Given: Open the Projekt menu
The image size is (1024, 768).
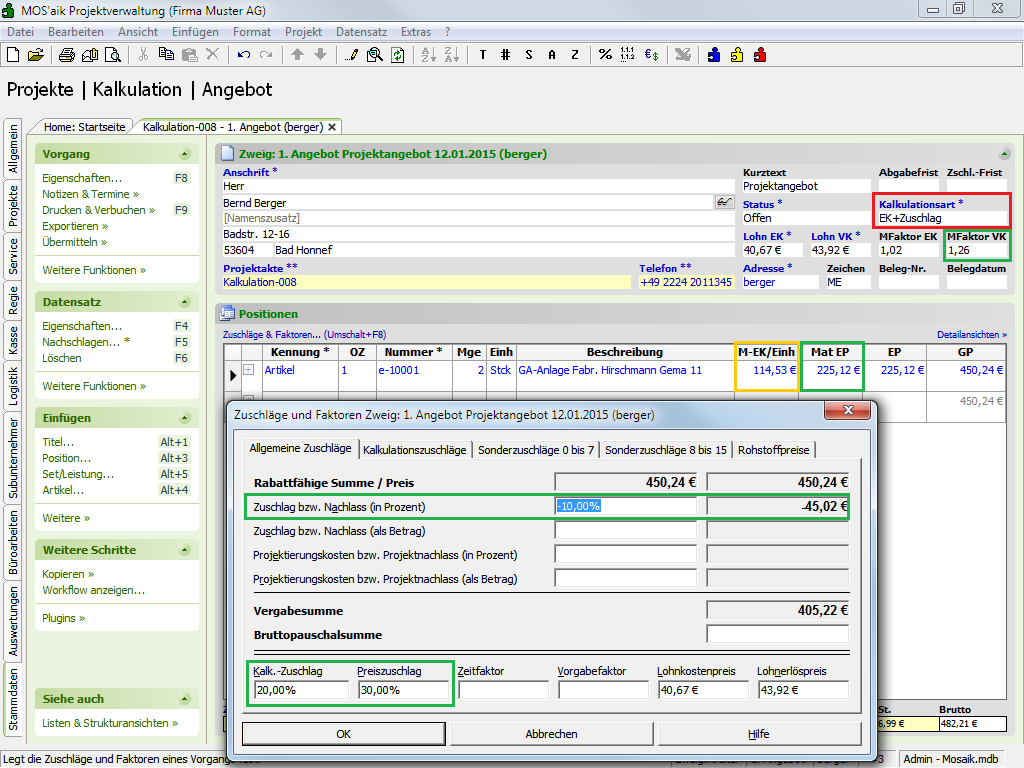Looking at the screenshot, I should click(x=303, y=32).
